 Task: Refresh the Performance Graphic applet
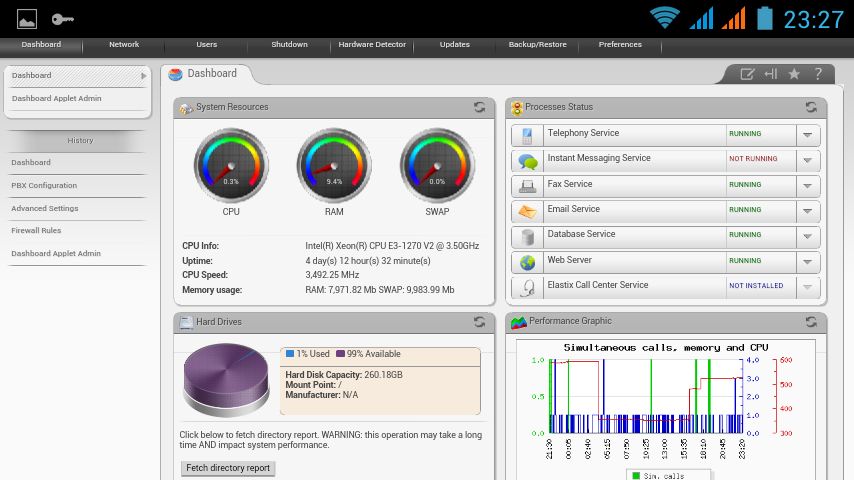(811, 322)
